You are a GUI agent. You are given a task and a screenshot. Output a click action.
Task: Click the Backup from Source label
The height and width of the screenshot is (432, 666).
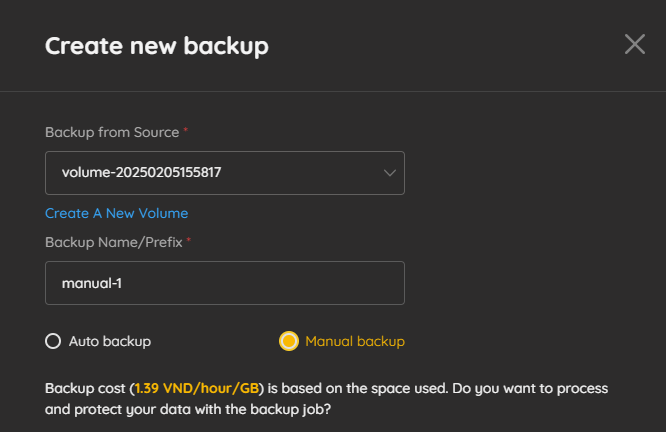pos(112,133)
